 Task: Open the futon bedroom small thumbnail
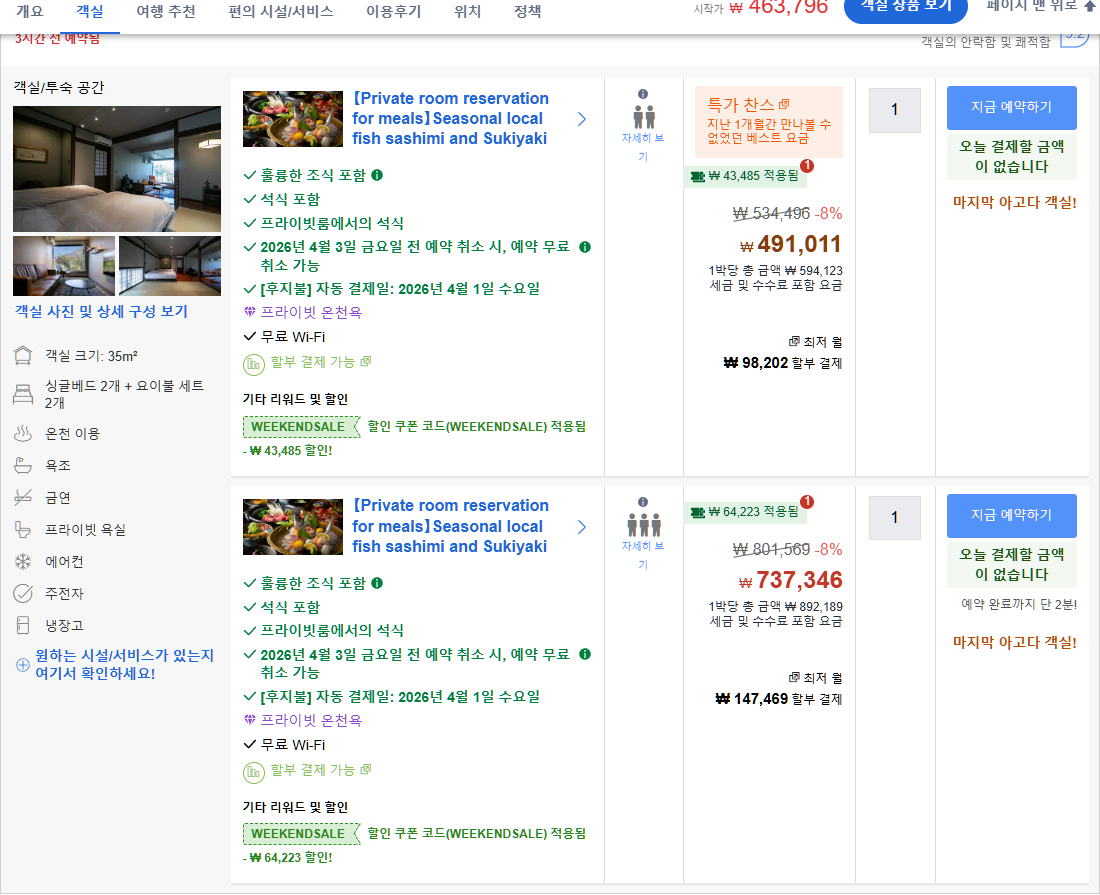click(170, 266)
